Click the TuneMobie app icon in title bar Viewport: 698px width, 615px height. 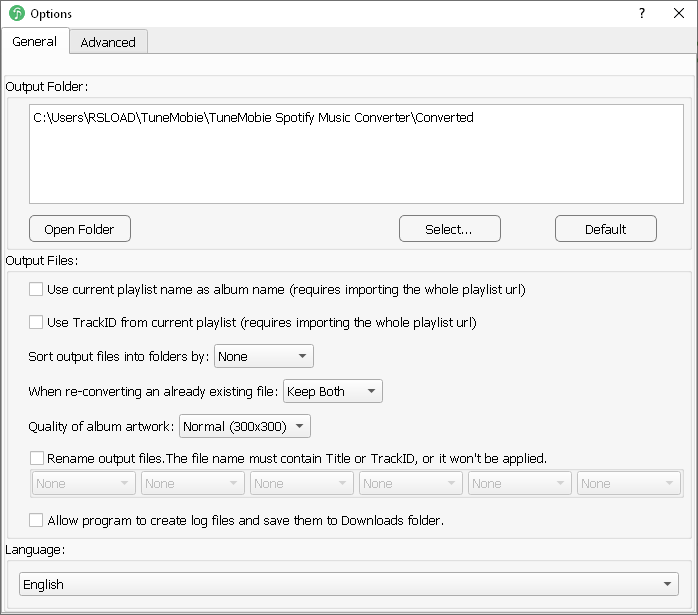click(x=17, y=13)
